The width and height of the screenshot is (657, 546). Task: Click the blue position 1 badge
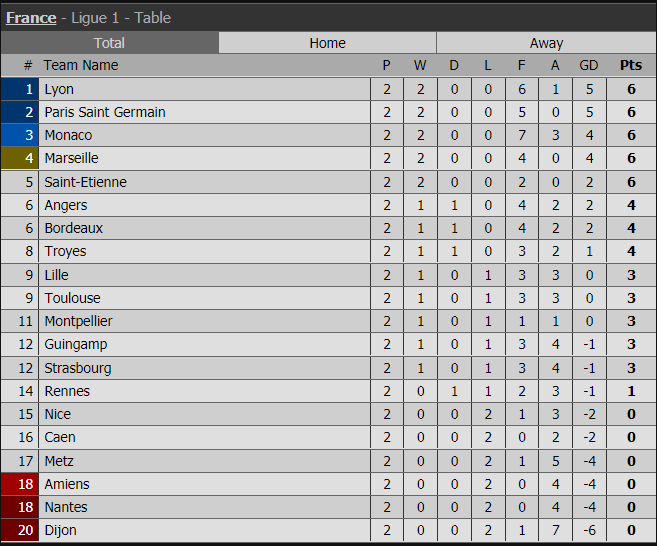pos(20,89)
